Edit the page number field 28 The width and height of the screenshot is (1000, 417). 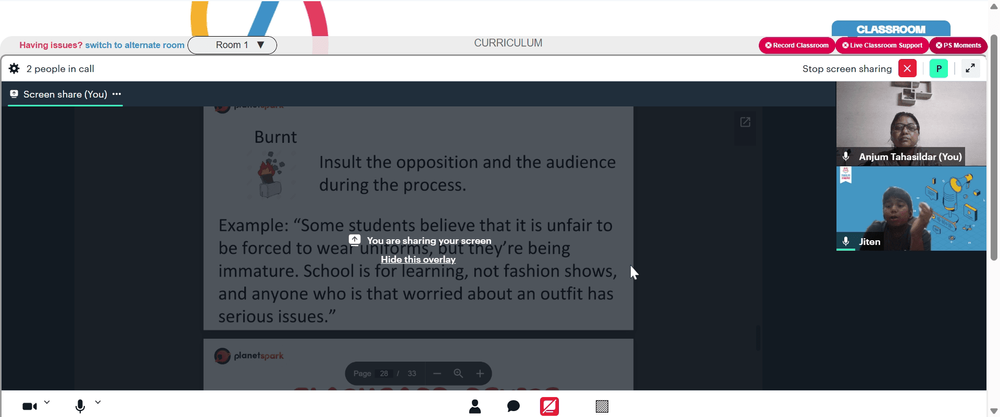click(x=384, y=374)
